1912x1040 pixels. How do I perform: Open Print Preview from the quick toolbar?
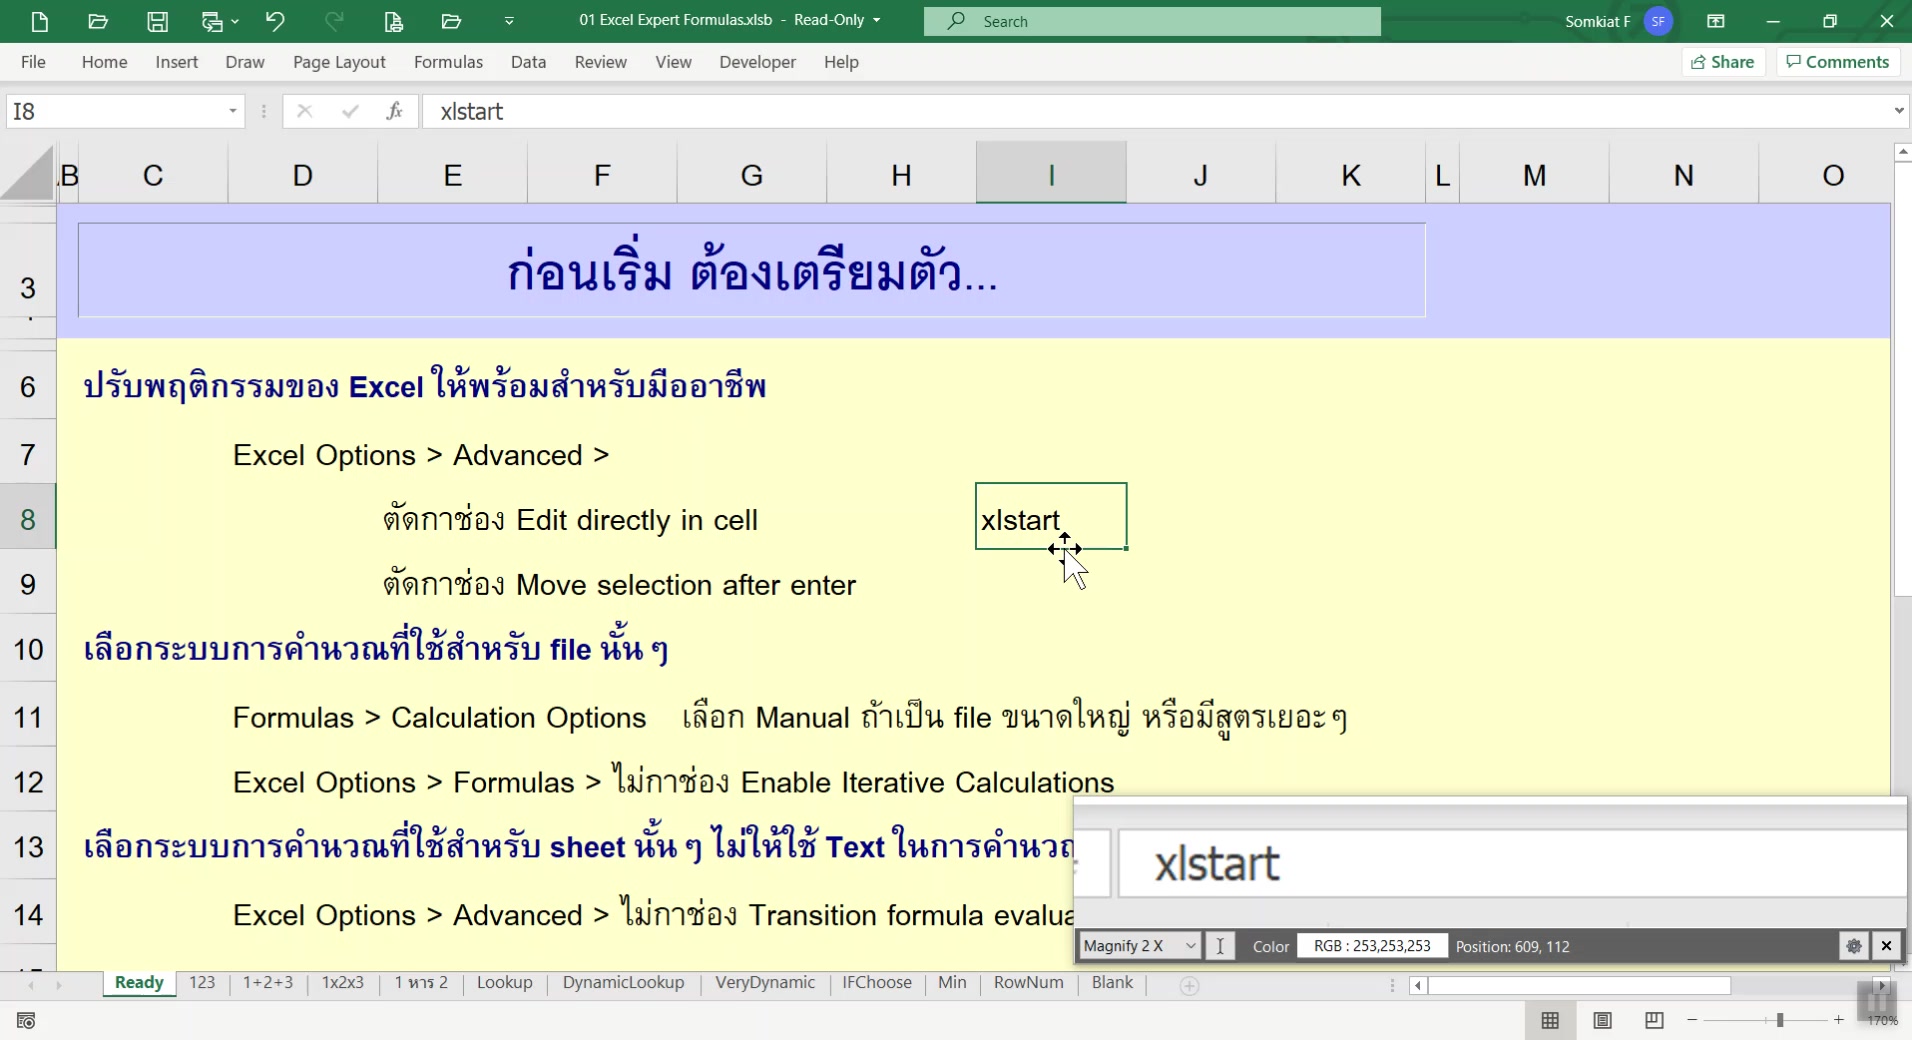393,21
